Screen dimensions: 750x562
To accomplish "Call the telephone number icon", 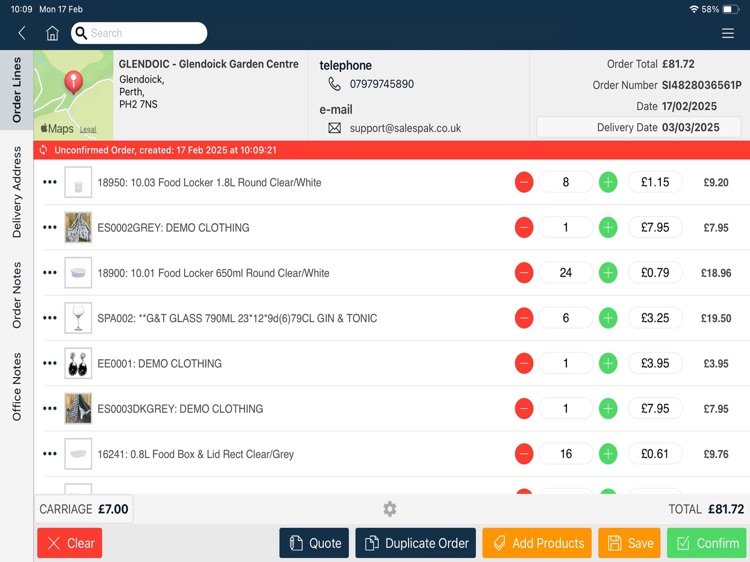I will (x=334, y=84).
